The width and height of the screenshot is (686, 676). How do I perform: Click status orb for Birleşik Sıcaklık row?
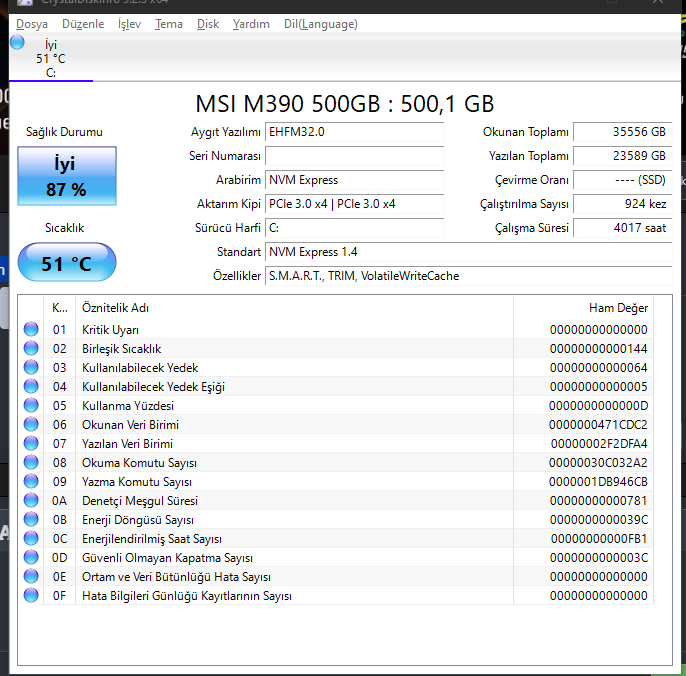[31, 348]
